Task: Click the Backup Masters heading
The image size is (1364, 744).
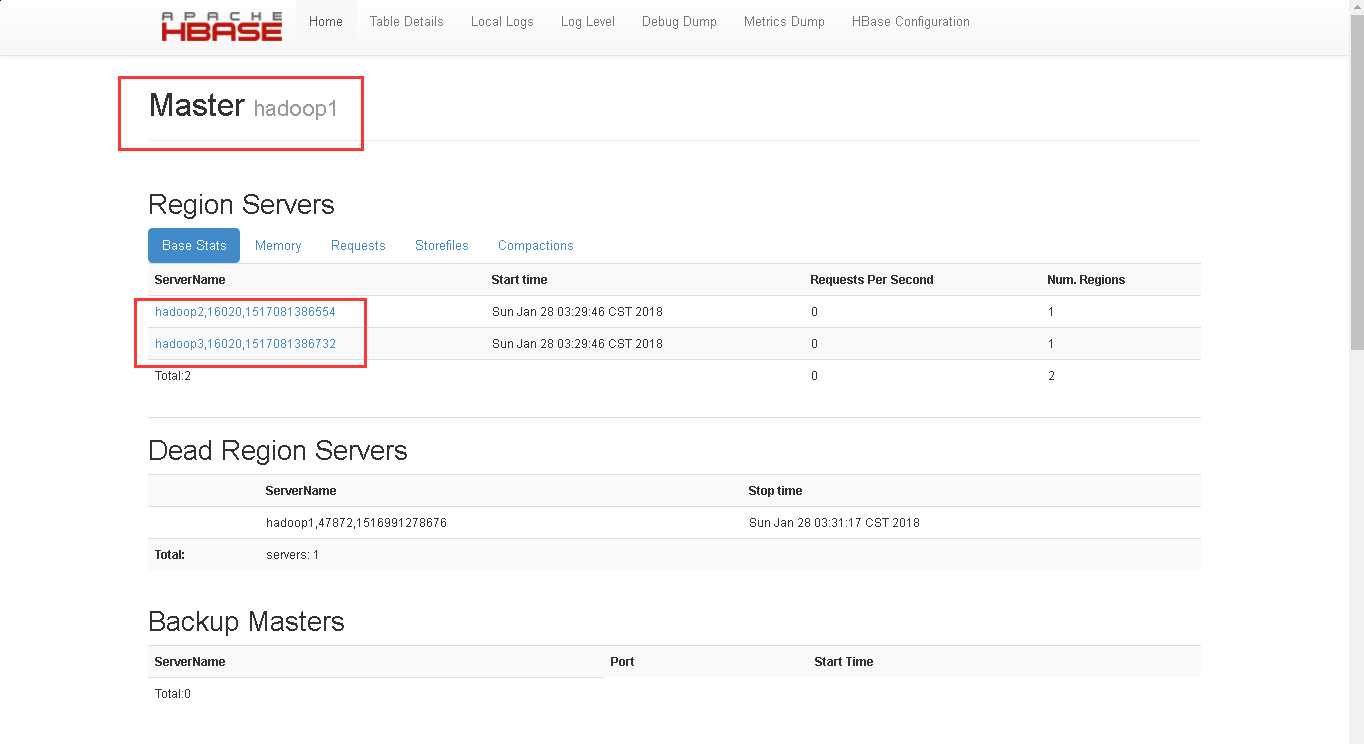Action: tap(246, 622)
